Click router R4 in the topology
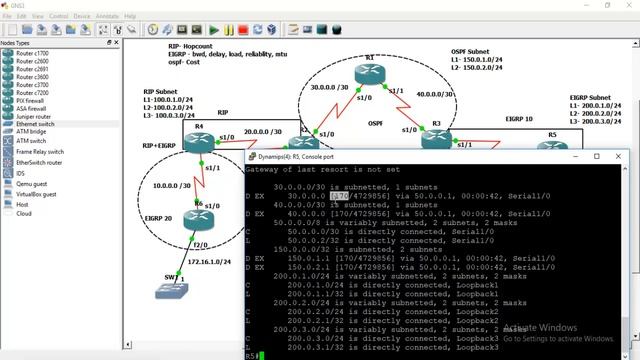 click(199, 142)
